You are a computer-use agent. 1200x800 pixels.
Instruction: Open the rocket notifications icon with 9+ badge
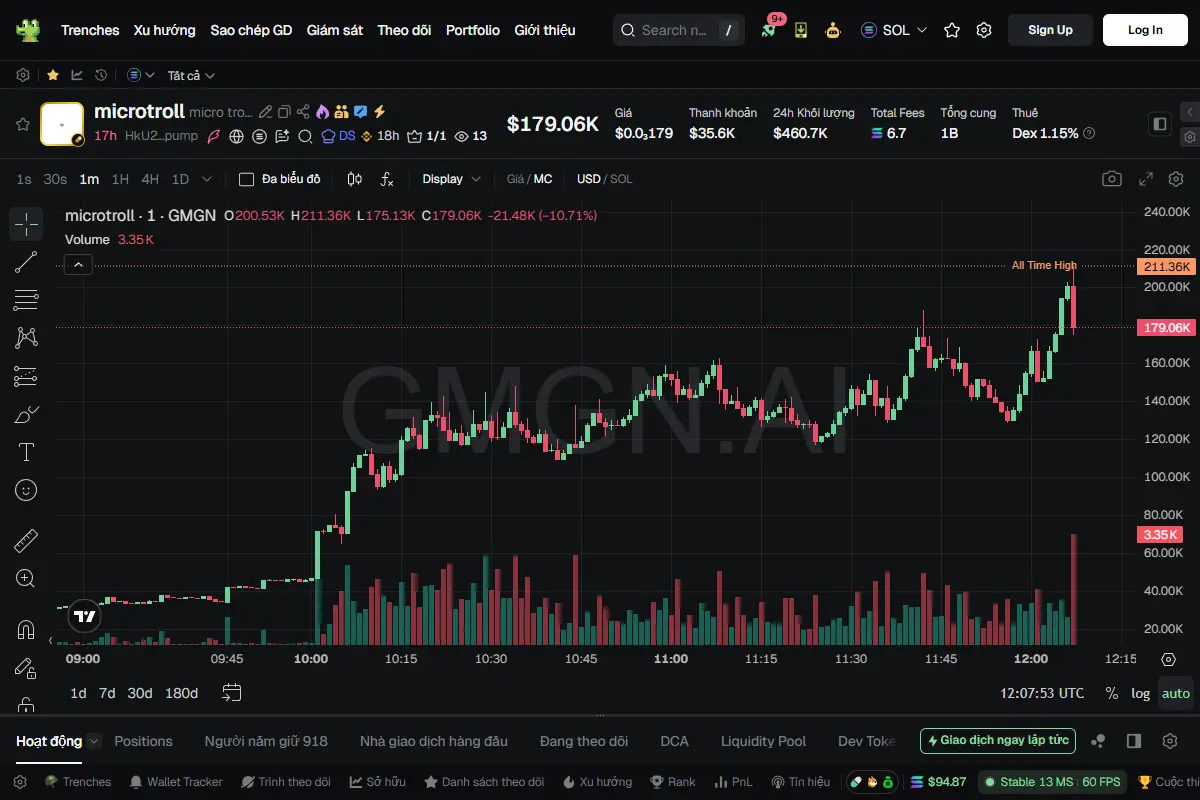[768, 30]
